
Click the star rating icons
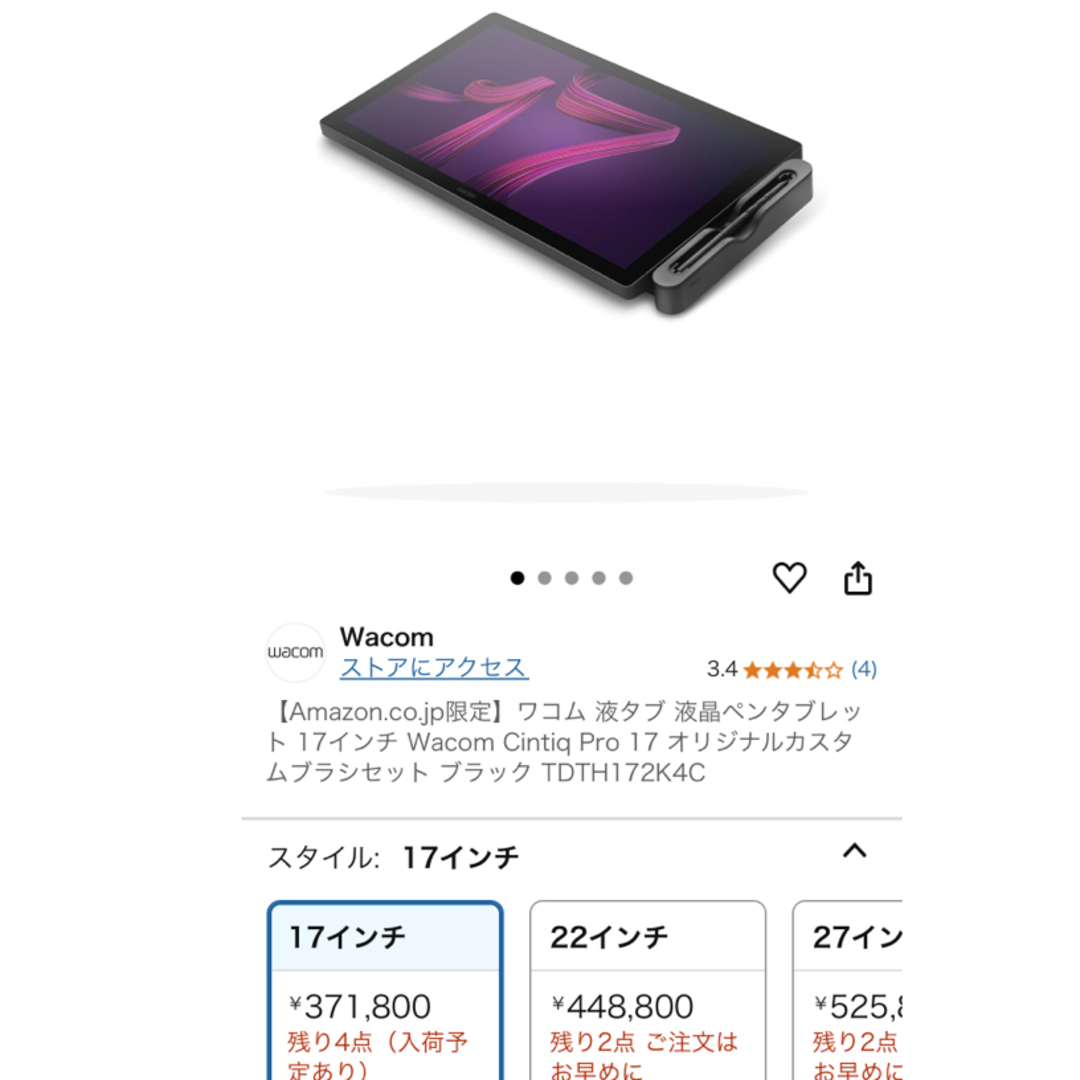point(793,669)
